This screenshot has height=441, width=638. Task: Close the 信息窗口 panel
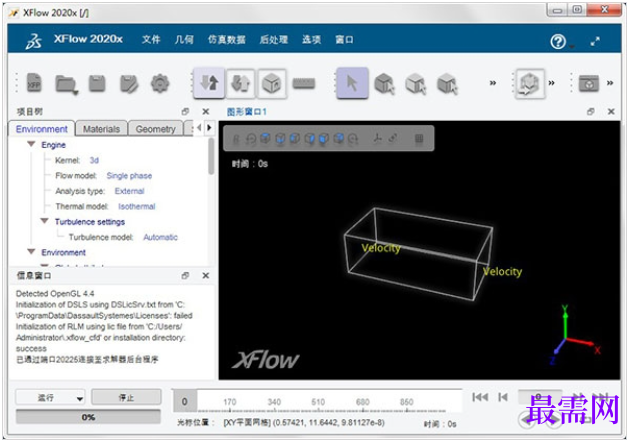(206, 275)
